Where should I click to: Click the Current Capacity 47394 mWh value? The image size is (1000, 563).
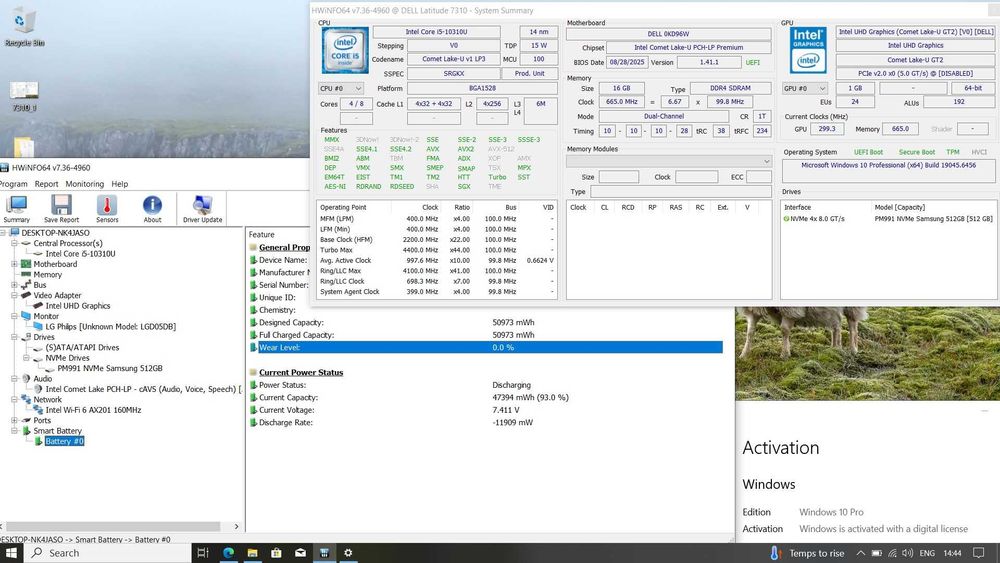pyautogui.click(x=530, y=397)
